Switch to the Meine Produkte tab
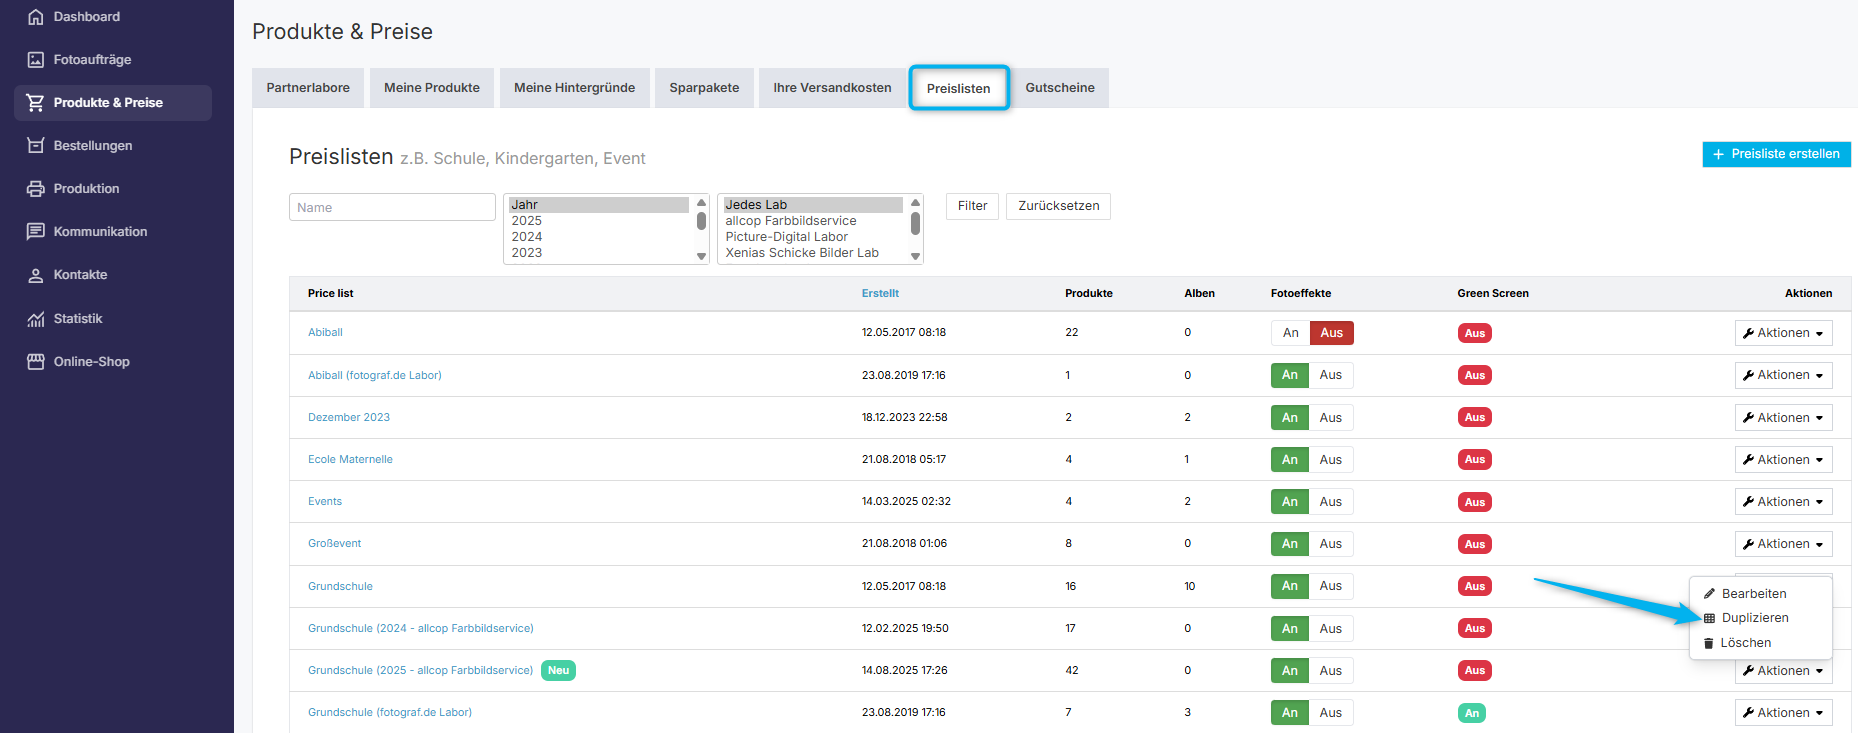This screenshot has width=1858, height=733. tap(432, 88)
